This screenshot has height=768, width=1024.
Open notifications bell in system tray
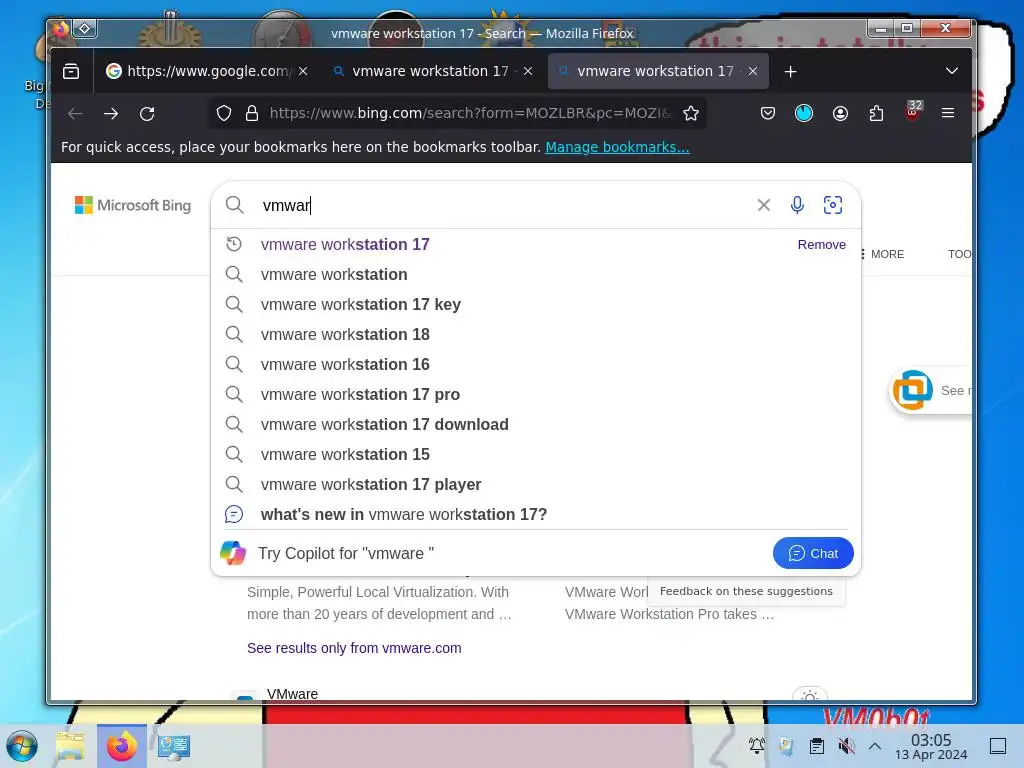pyautogui.click(x=757, y=745)
